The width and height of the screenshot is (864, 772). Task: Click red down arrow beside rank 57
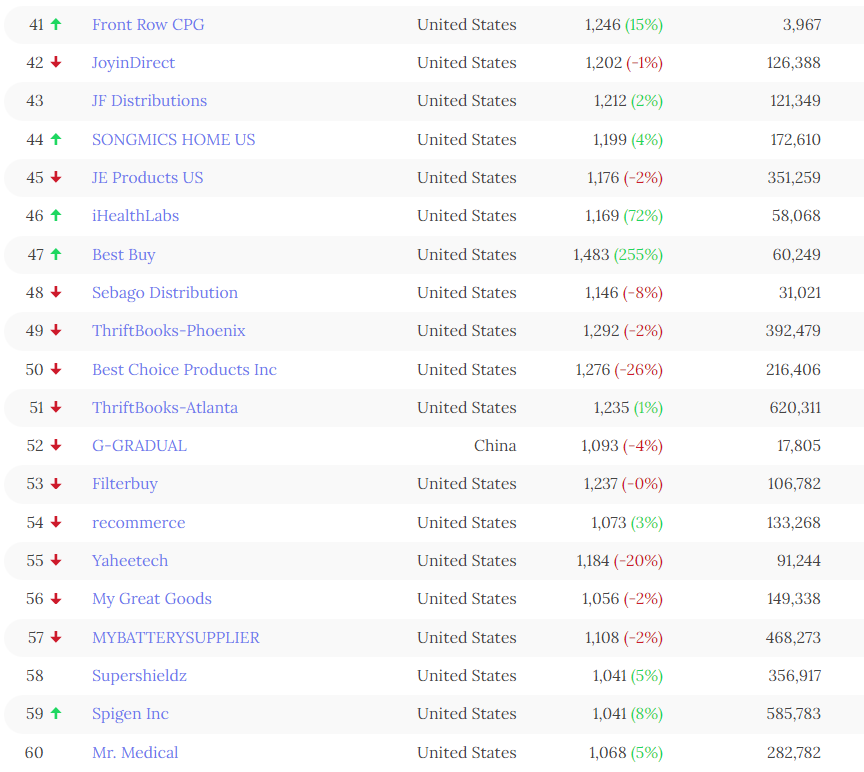coord(56,637)
